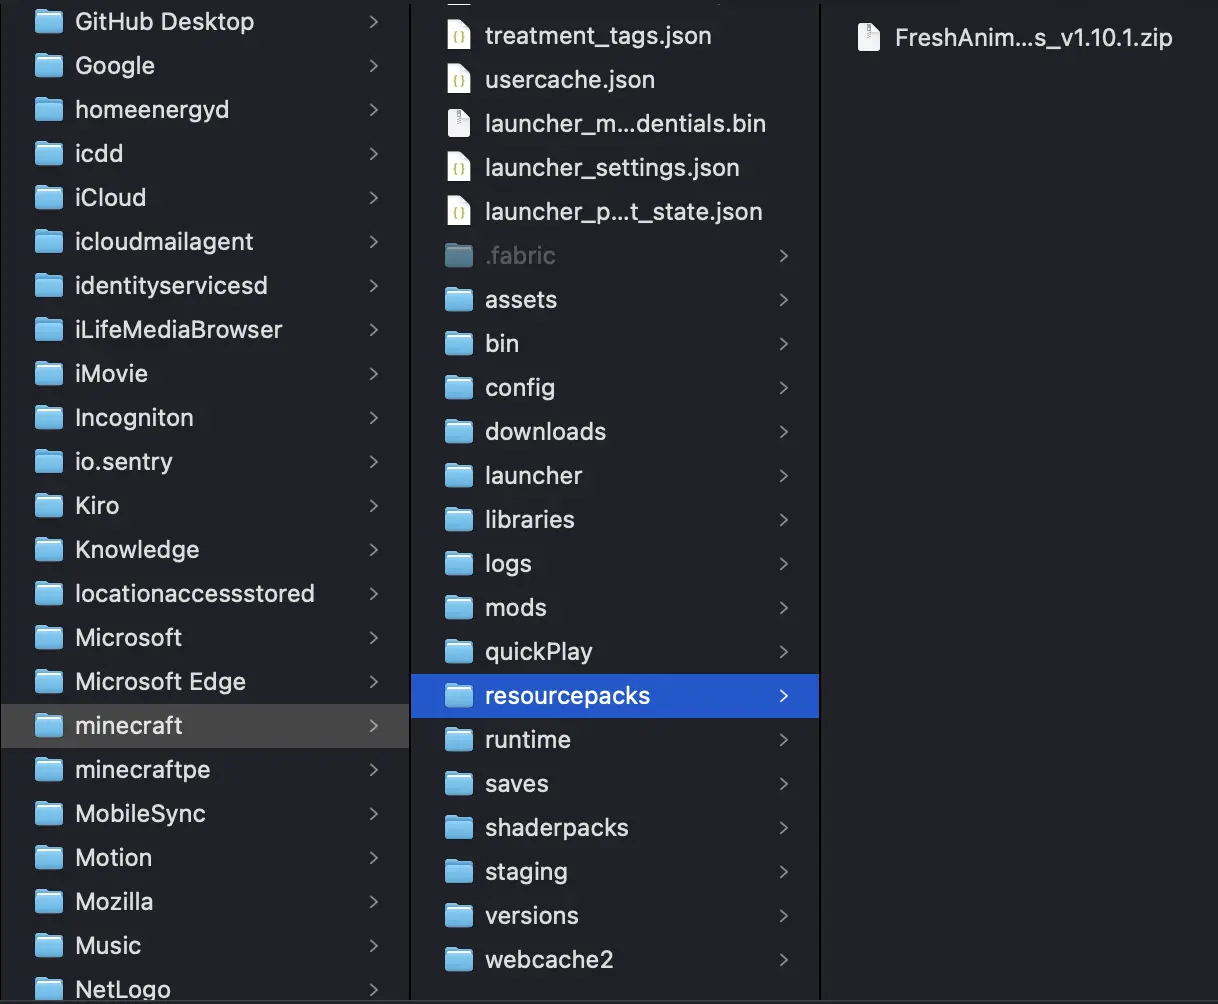Click the chevron next to iCloud
This screenshot has width=1218, height=1004.
click(x=374, y=197)
